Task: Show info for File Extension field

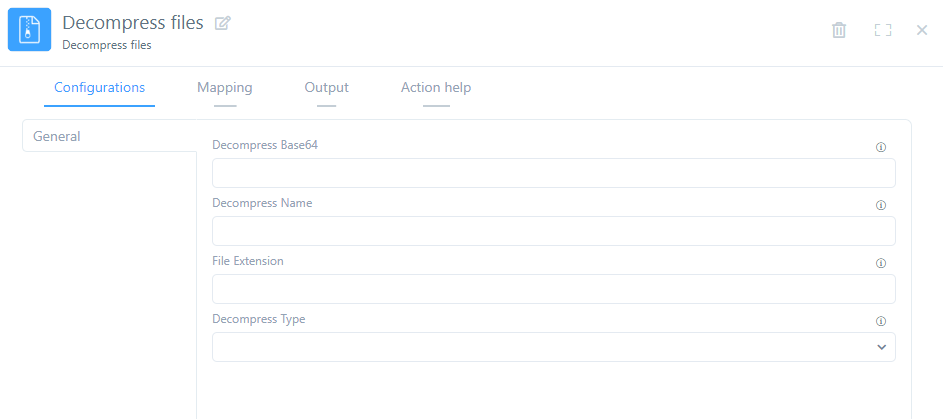Action: pyautogui.click(x=881, y=263)
